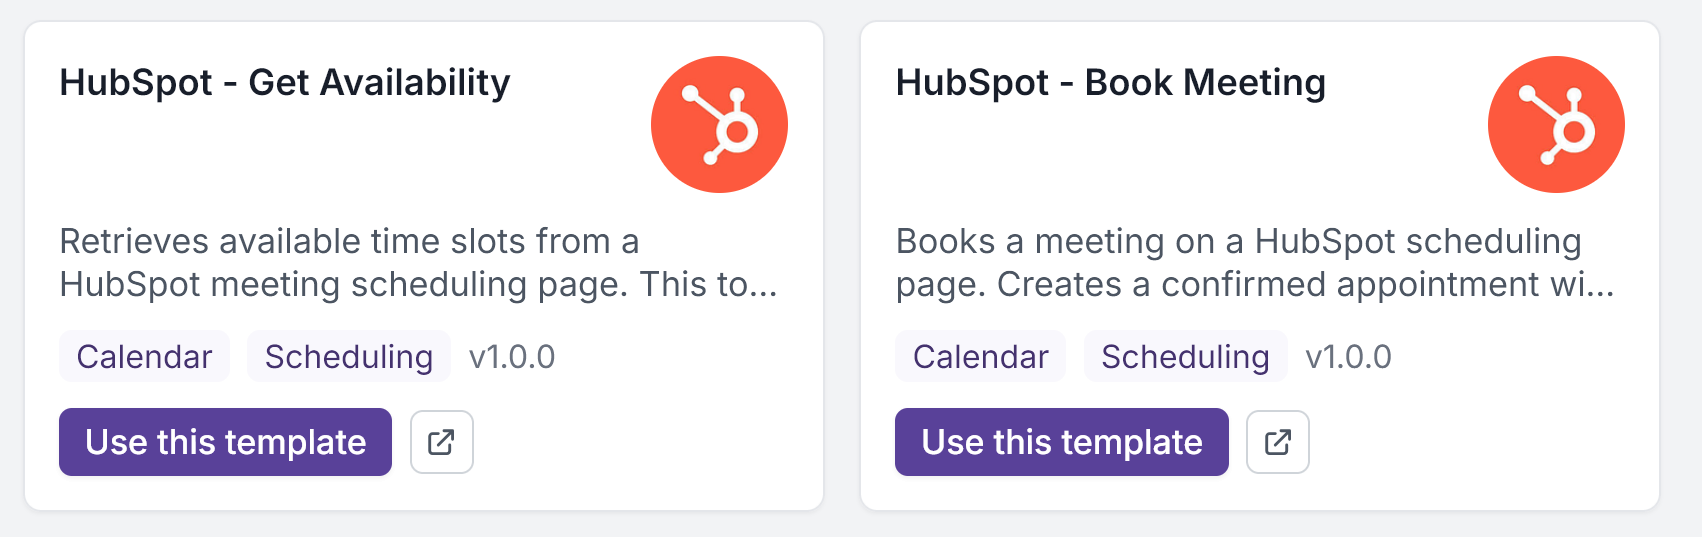
Task: Use this template for HubSpot Book Meeting
Action: coord(1061,442)
